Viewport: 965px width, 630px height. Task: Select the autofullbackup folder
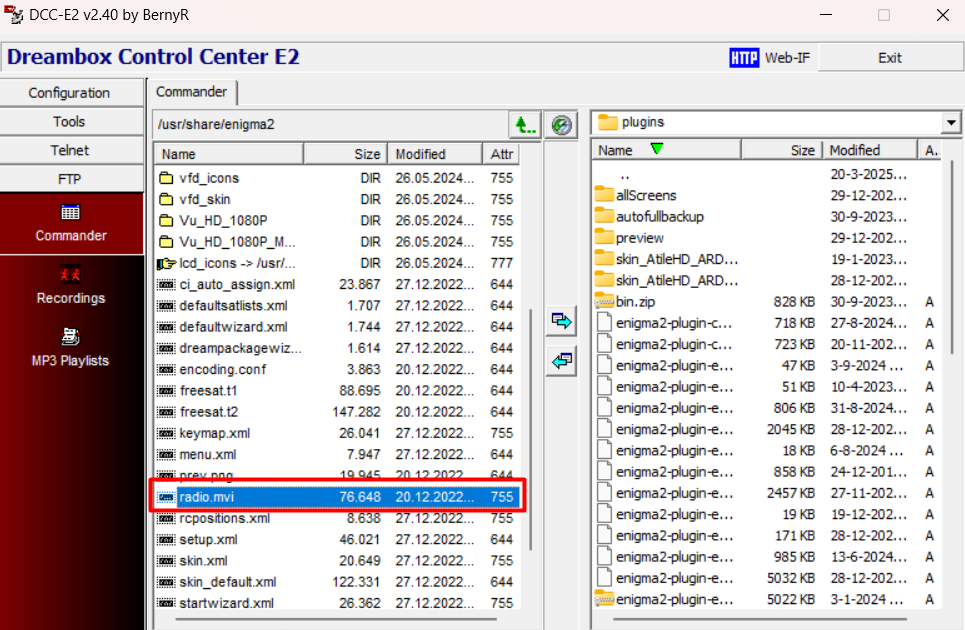click(x=659, y=216)
